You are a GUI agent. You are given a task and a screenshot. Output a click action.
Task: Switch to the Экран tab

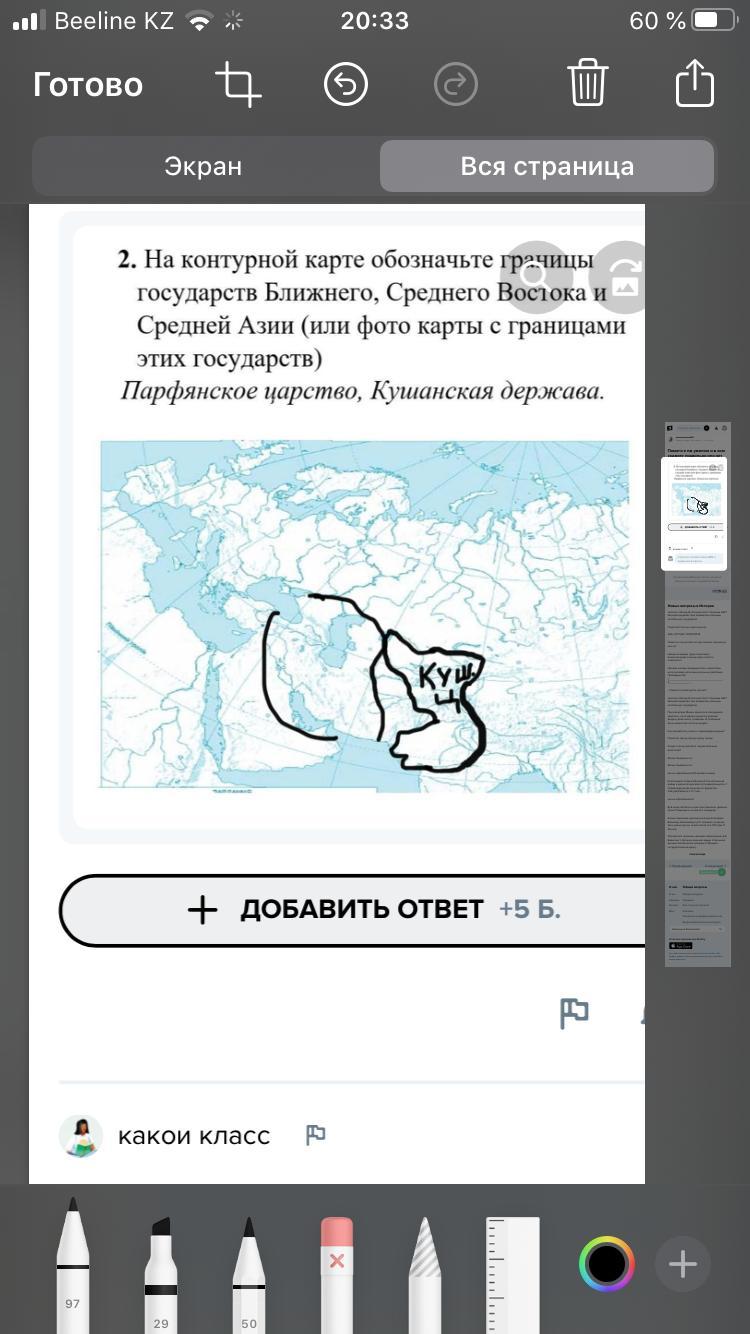[x=204, y=166]
